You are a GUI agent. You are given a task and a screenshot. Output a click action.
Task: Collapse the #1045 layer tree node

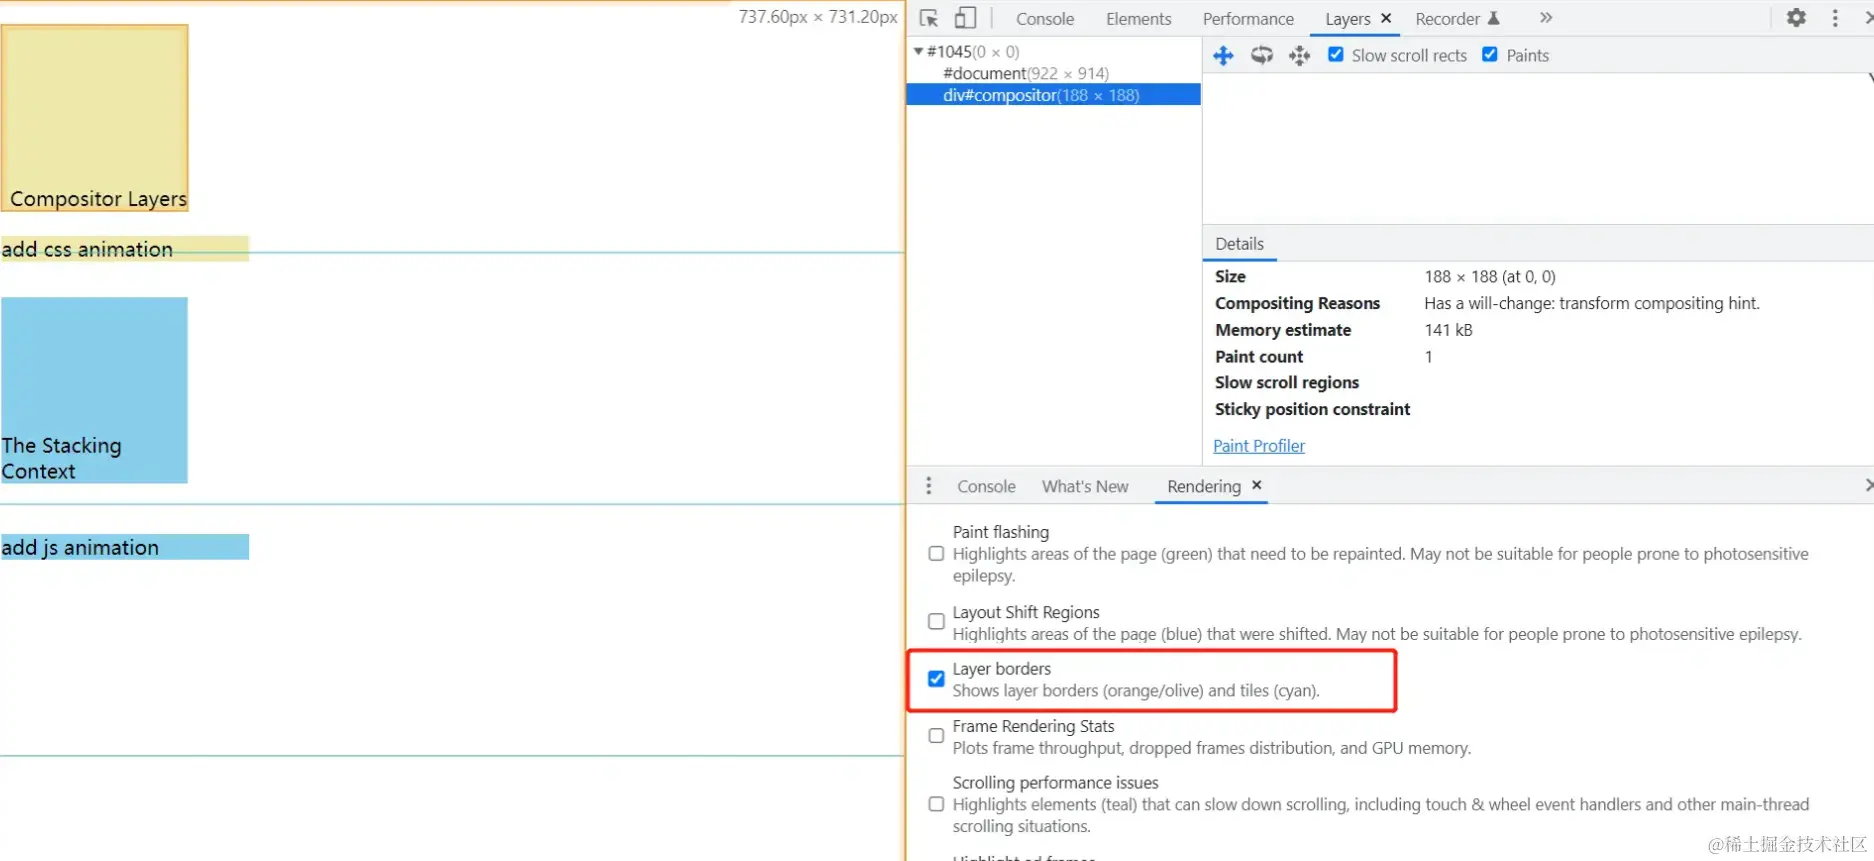pos(918,51)
